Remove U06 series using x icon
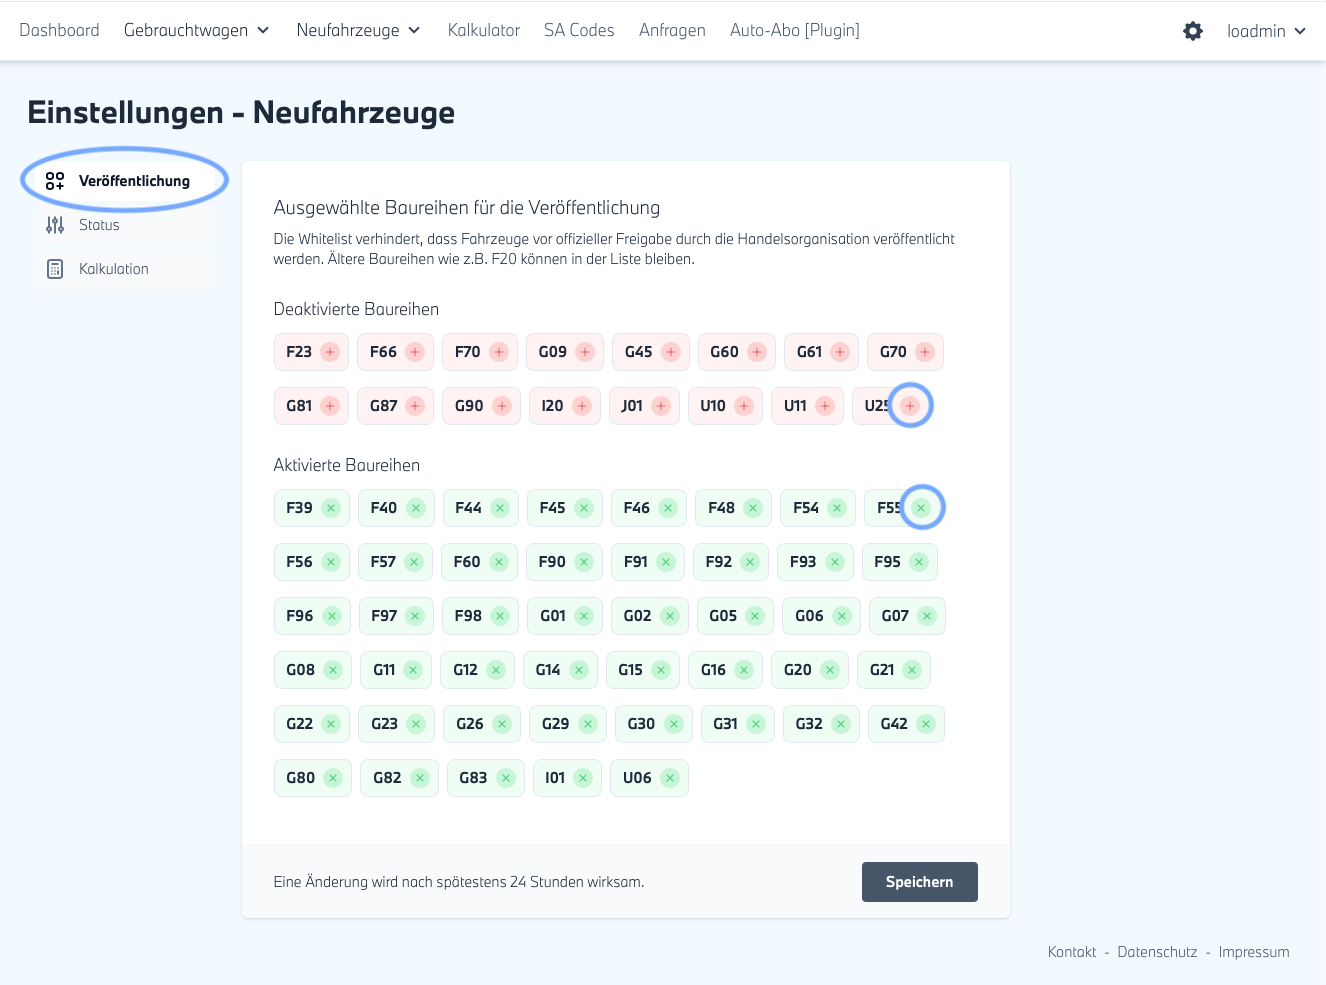1326x985 pixels. point(670,778)
